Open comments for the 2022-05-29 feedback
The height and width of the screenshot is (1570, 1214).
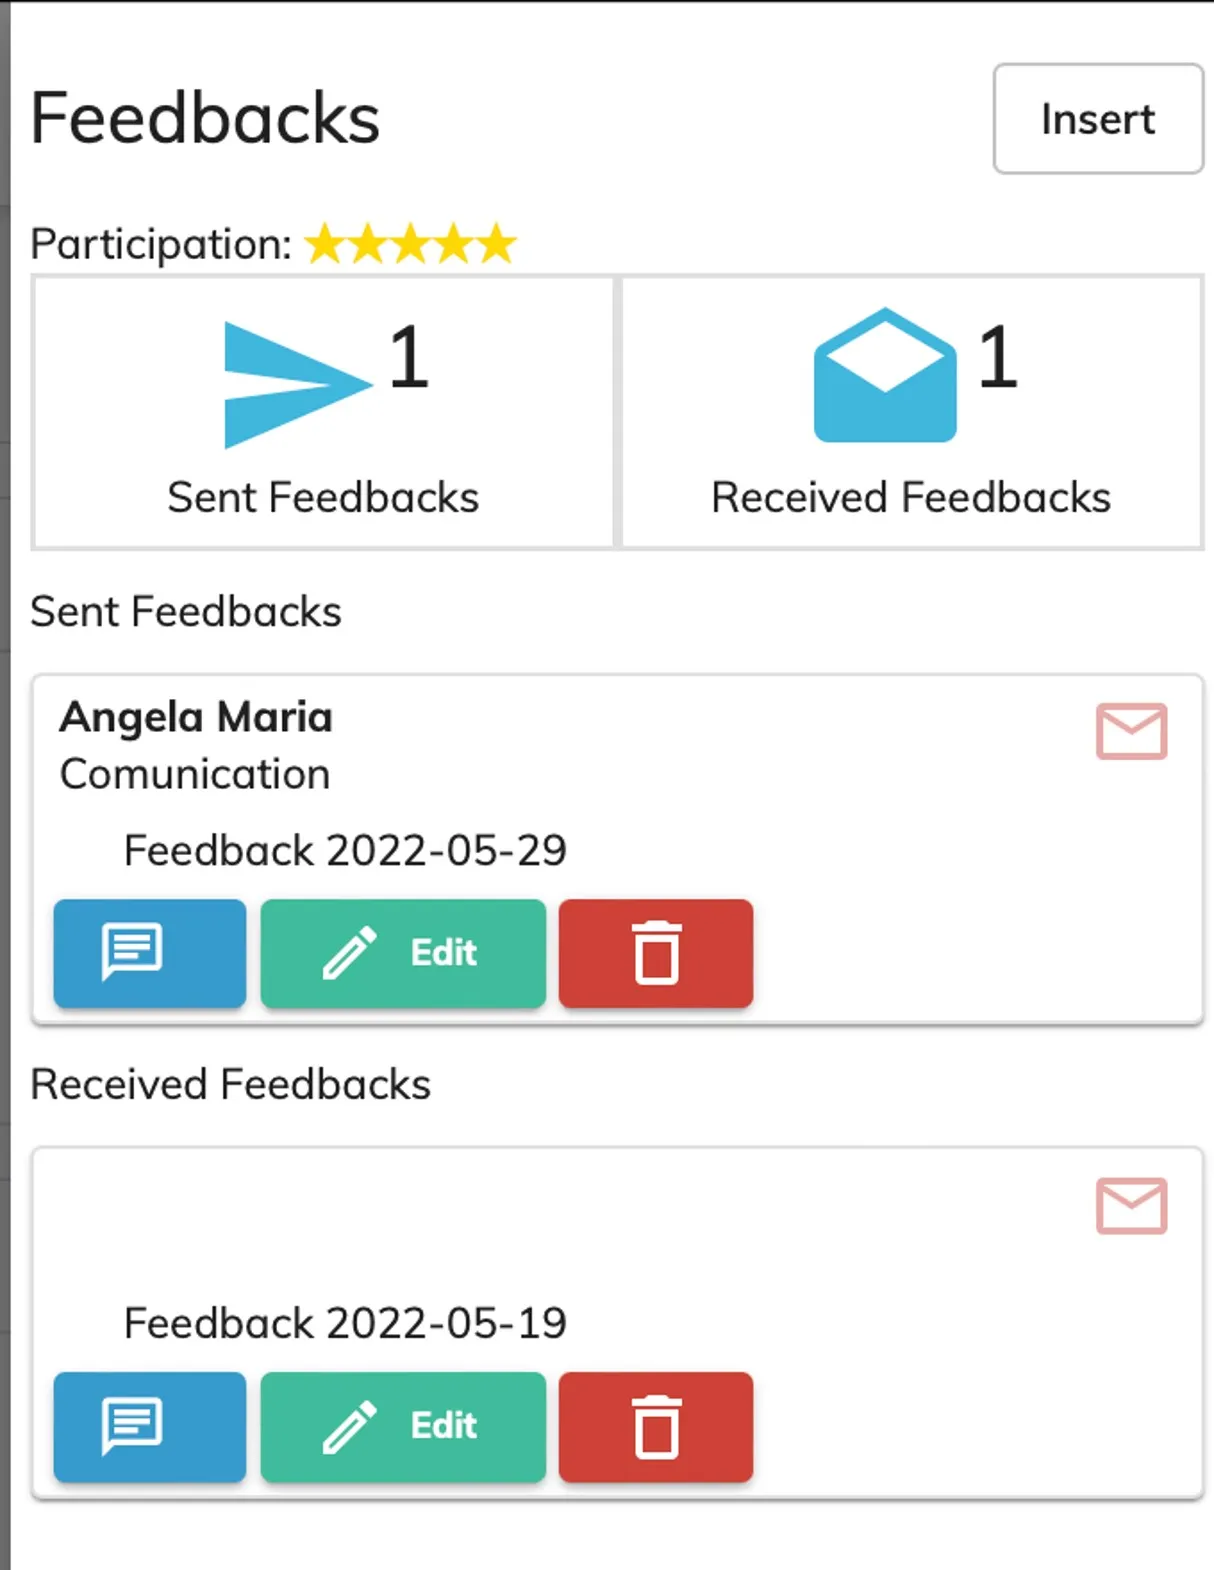coord(150,953)
